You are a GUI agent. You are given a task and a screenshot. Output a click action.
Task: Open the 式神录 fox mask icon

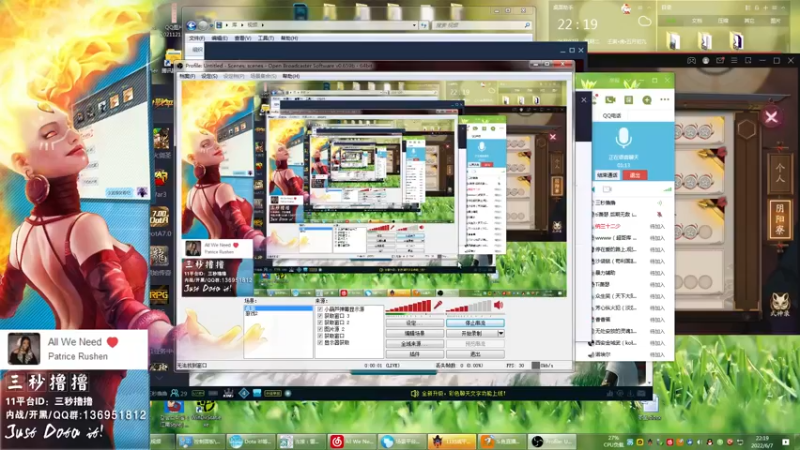coord(780,305)
